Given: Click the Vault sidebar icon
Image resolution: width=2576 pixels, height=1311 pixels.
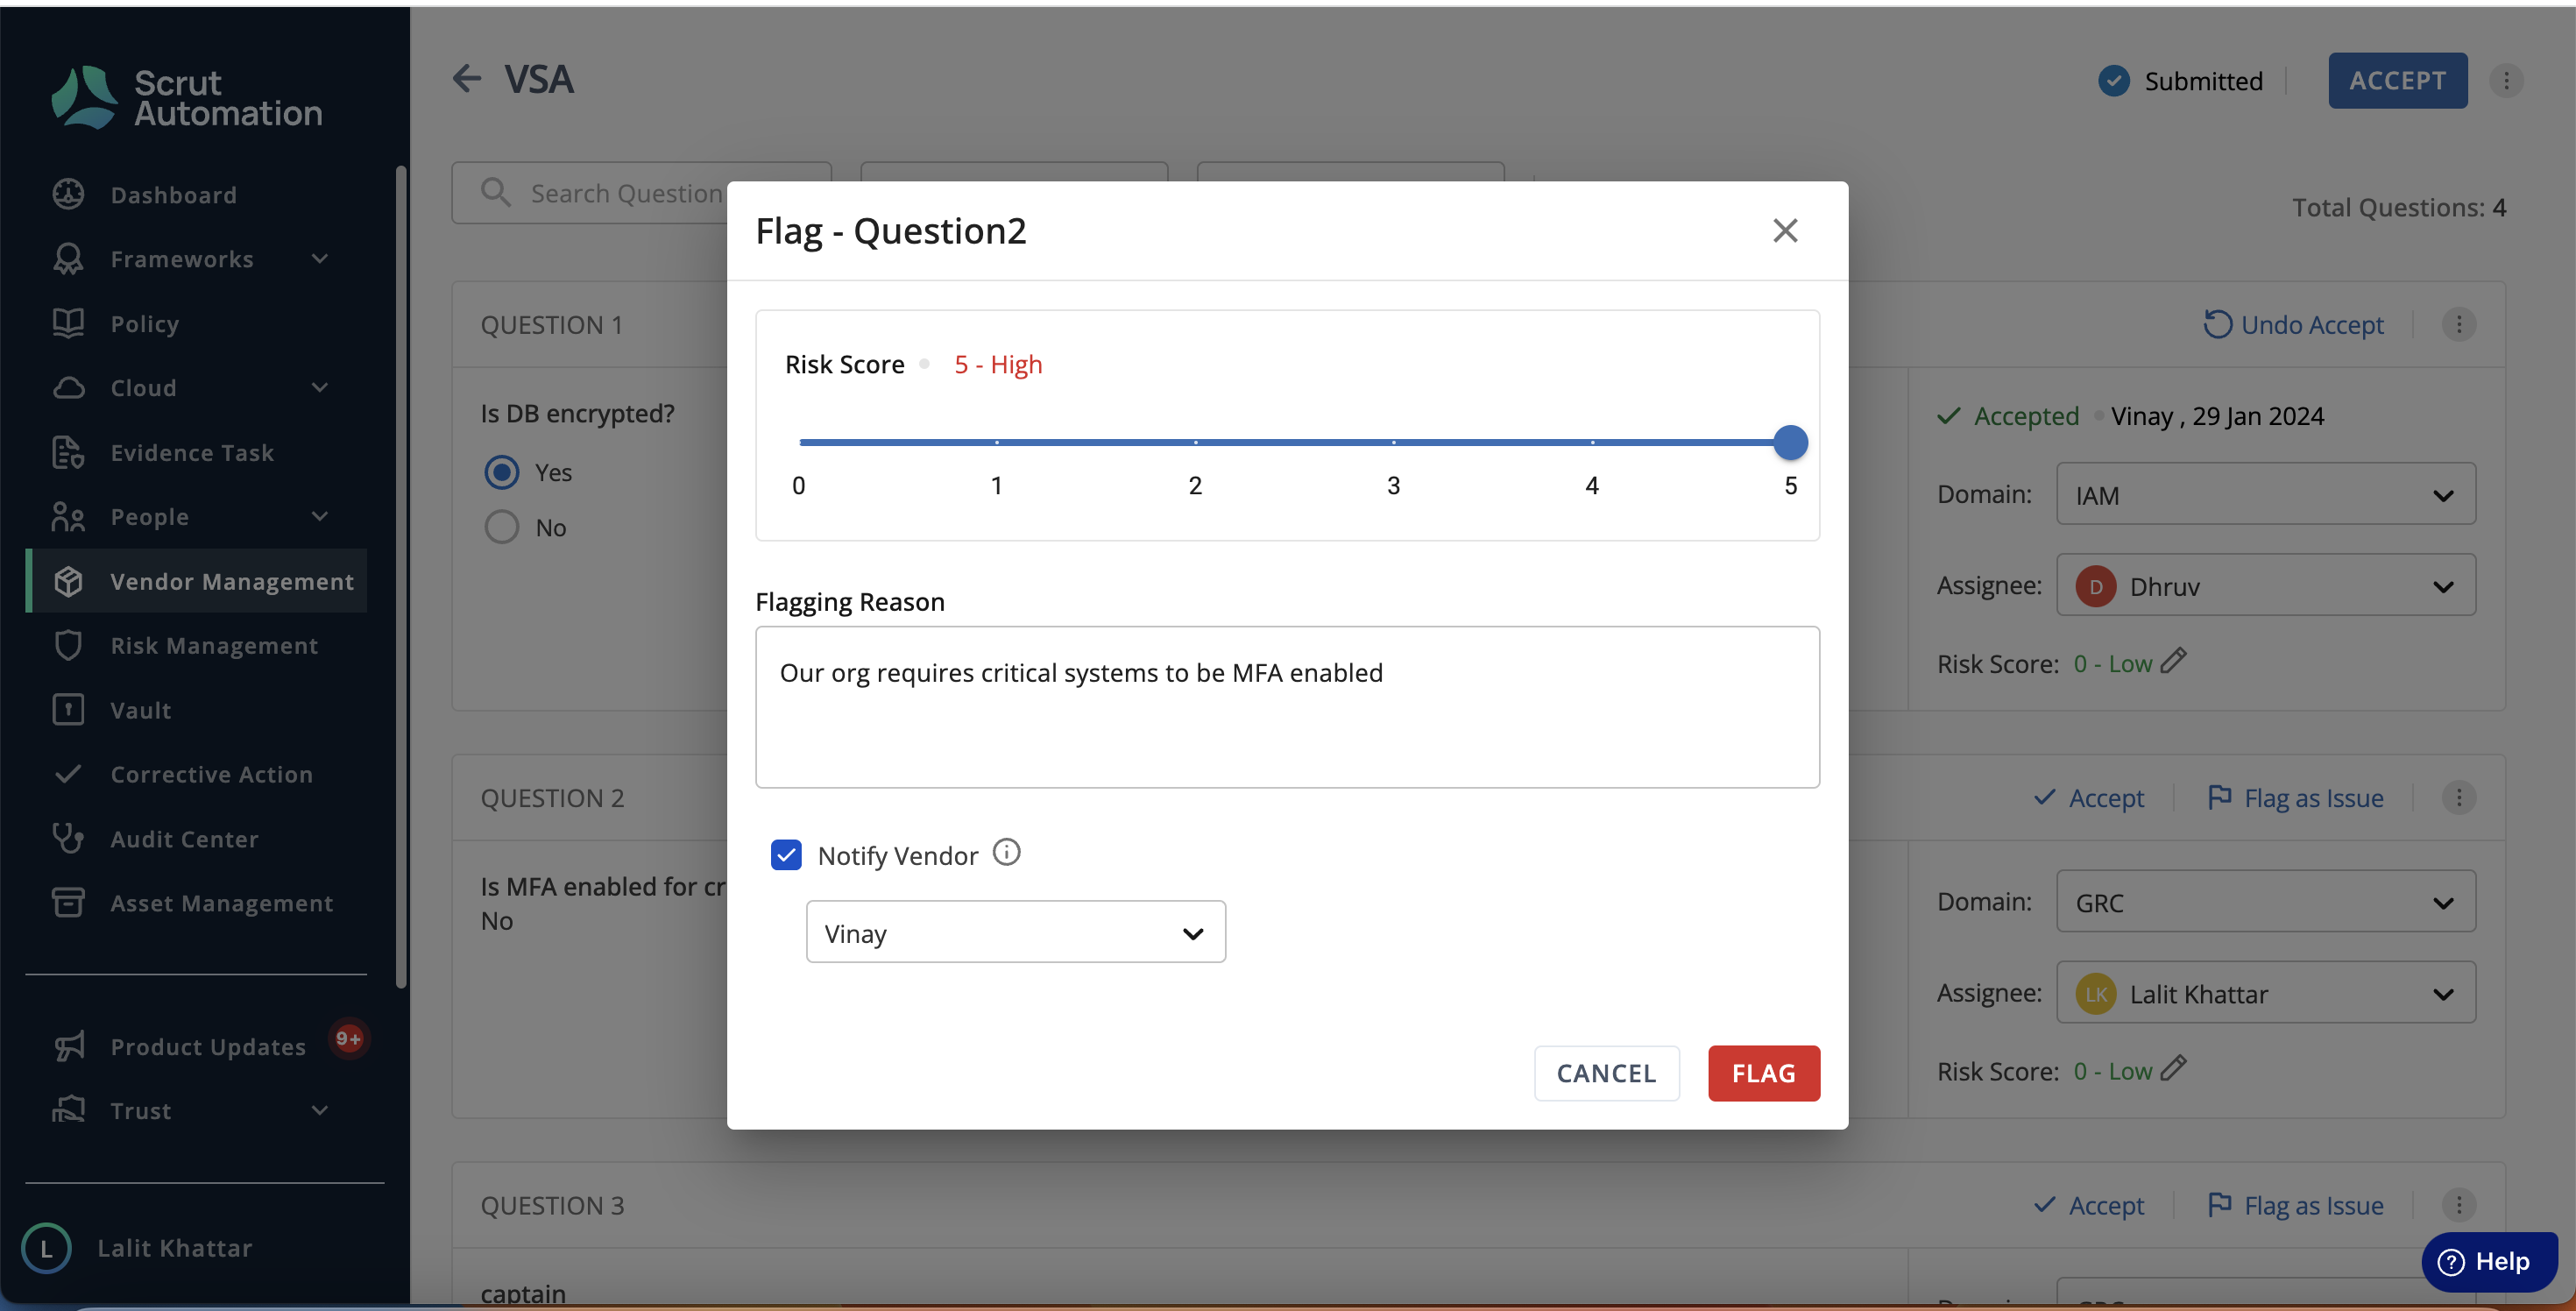Looking at the screenshot, I should (x=68, y=710).
